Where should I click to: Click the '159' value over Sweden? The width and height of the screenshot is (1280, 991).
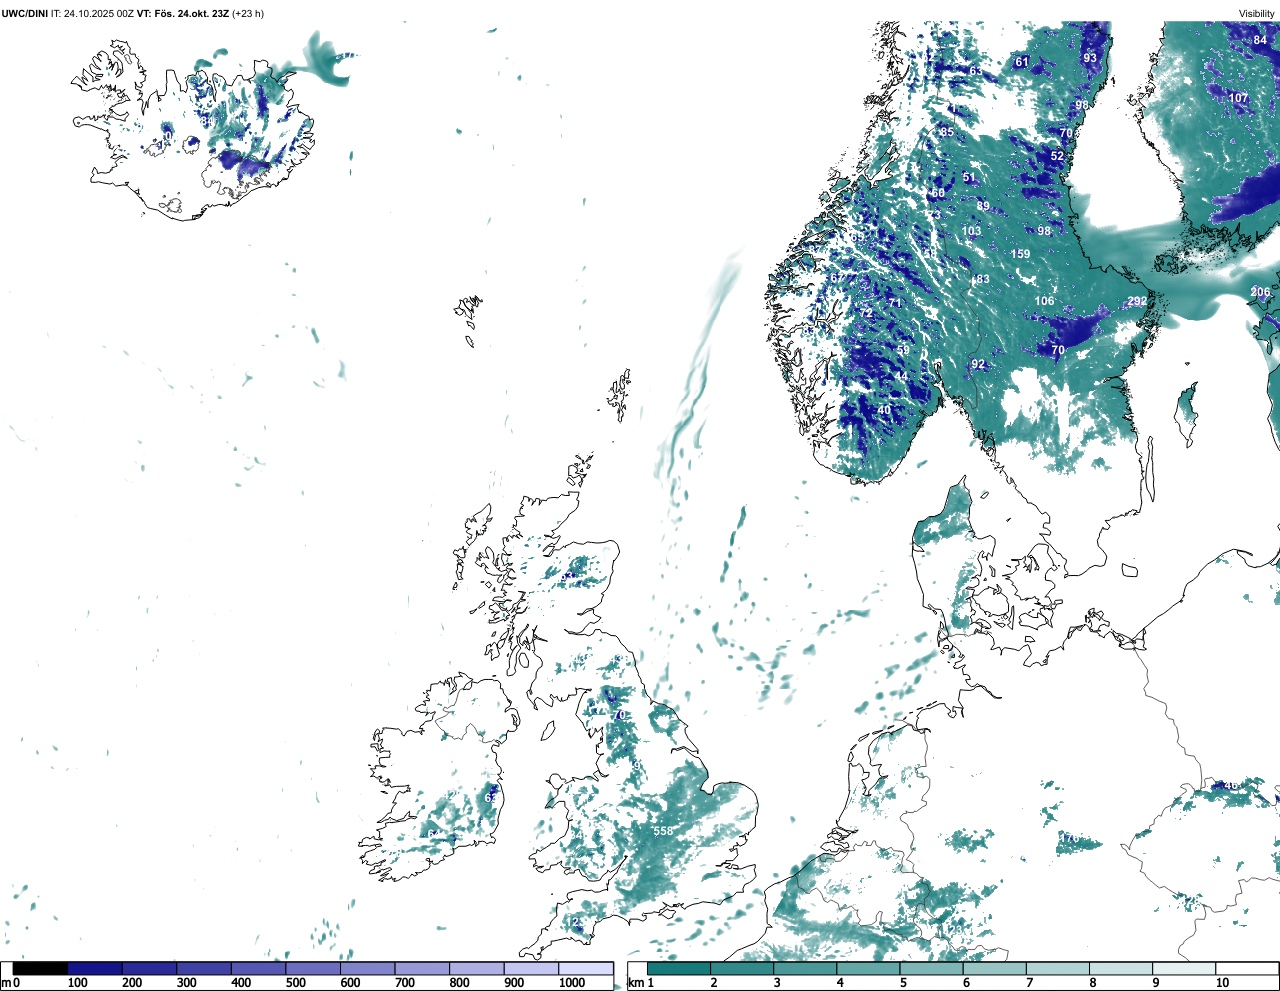(x=1020, y=254)
